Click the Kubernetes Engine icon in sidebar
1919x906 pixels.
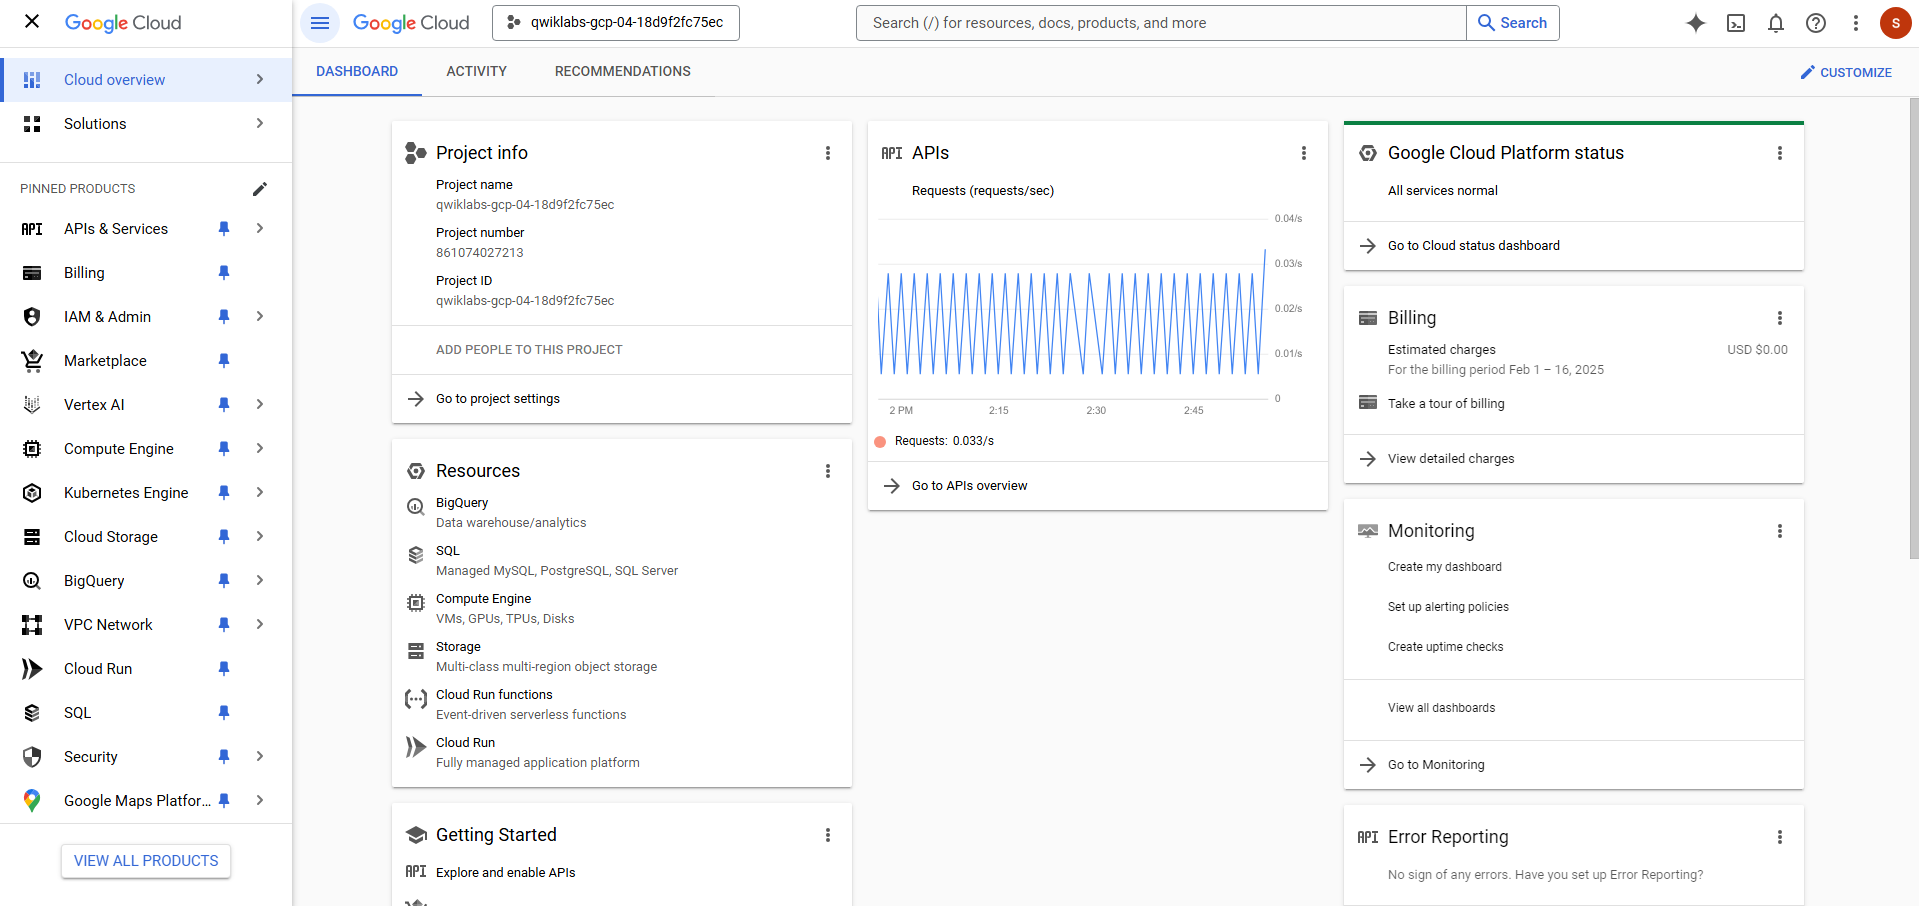pyautogui.click(x=32, y=493)
